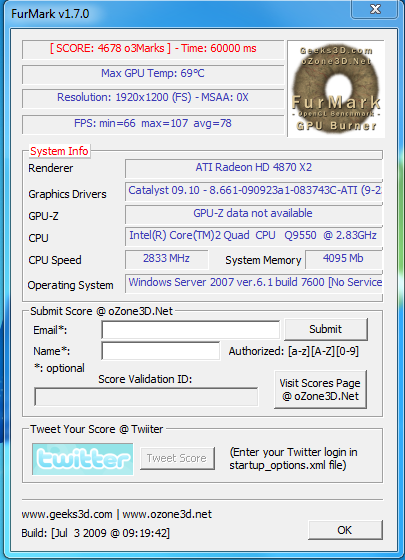Image resolution: width=405 pixels, height=560 pixels.
Task: Confirm the dialog with the OK button
Action: (x=345, y=530)
